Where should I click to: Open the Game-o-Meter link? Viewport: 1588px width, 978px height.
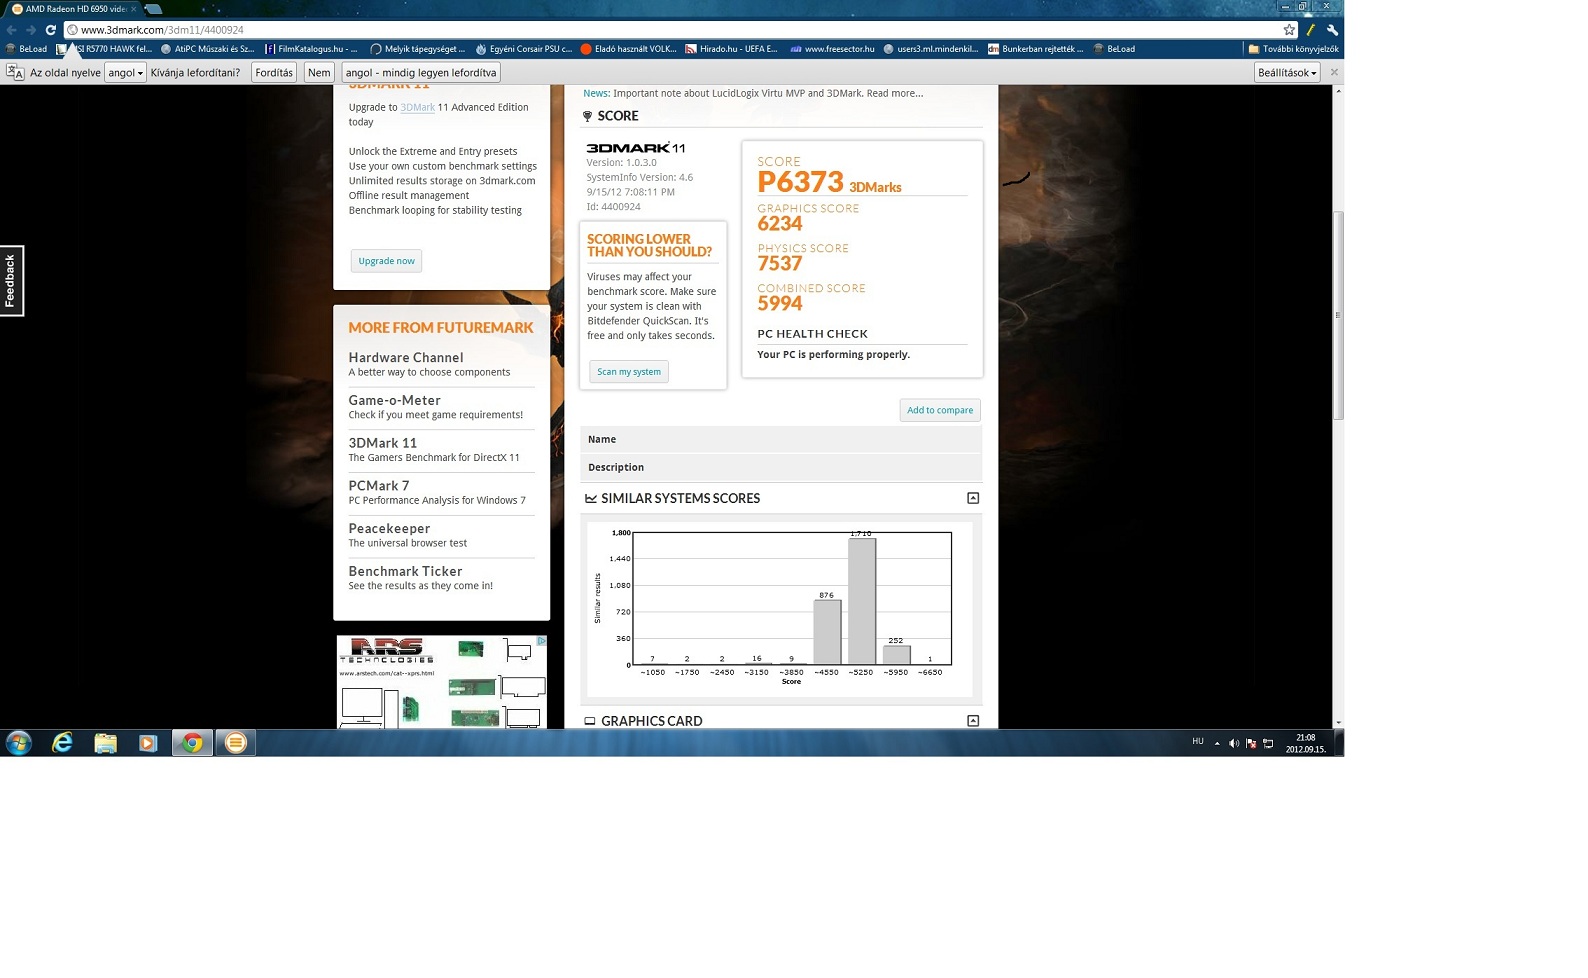coord(394,400)
